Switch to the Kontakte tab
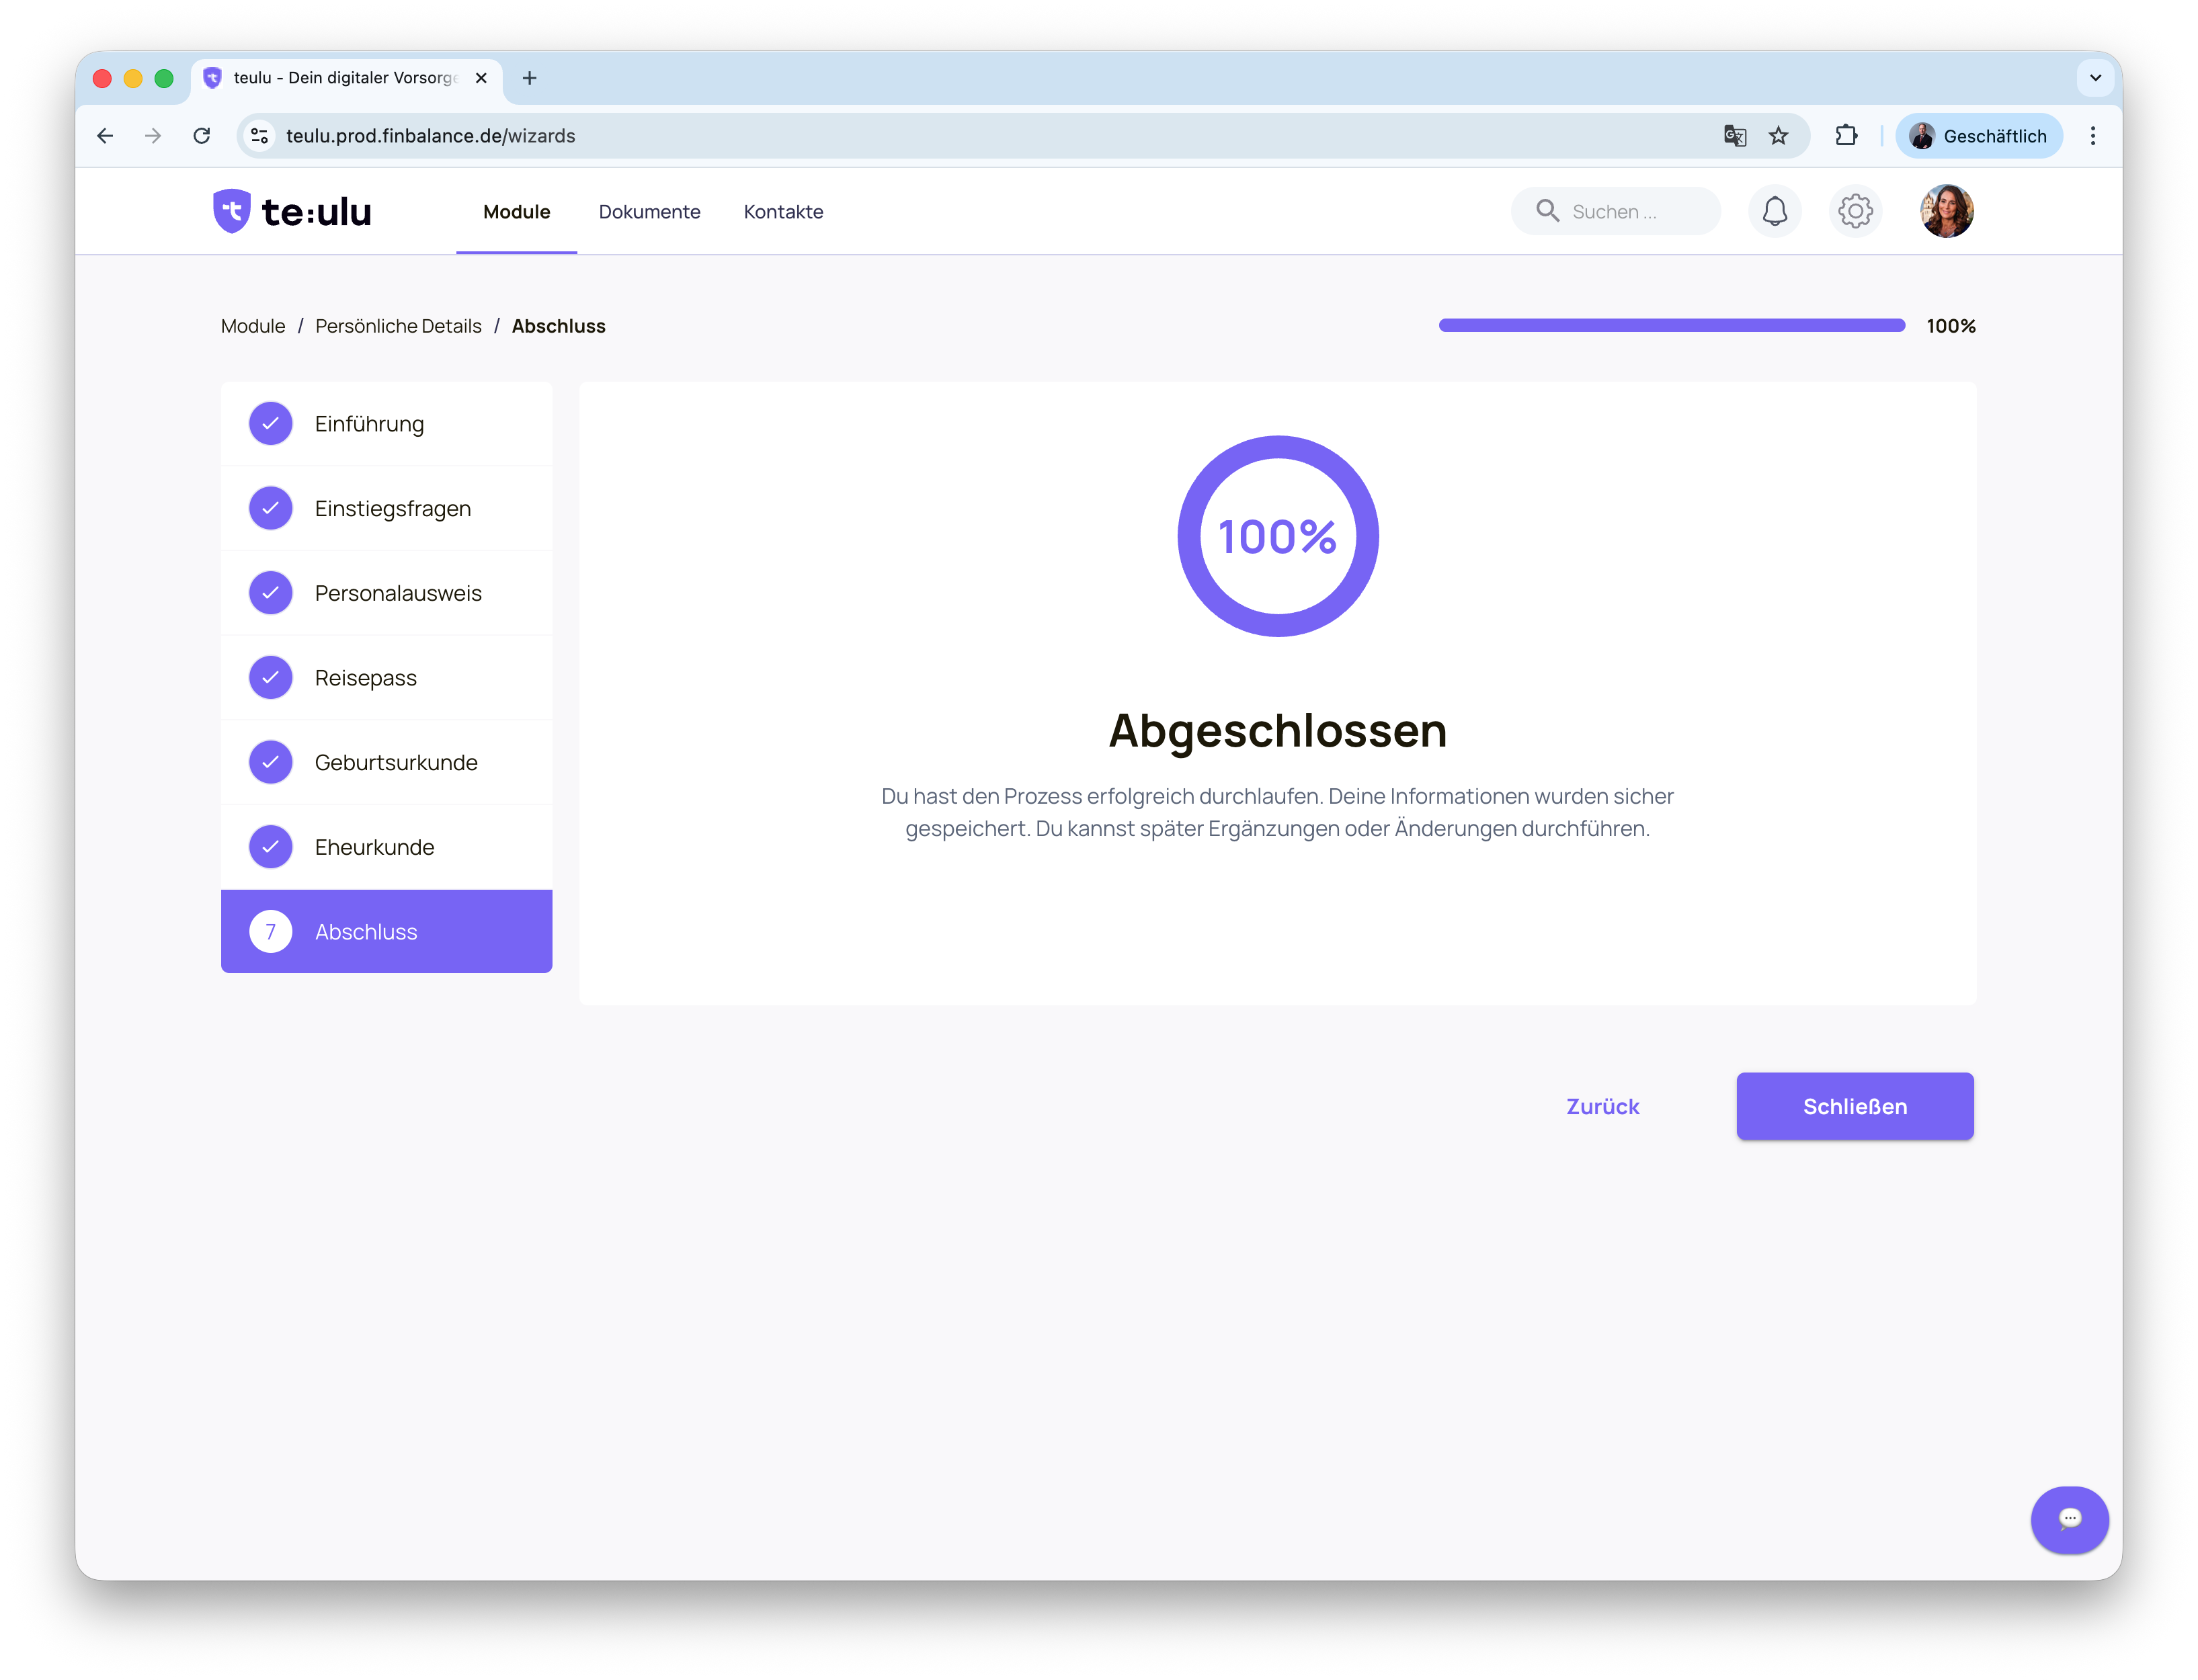The image size is (2198, 1680). (x=783, y=212)
